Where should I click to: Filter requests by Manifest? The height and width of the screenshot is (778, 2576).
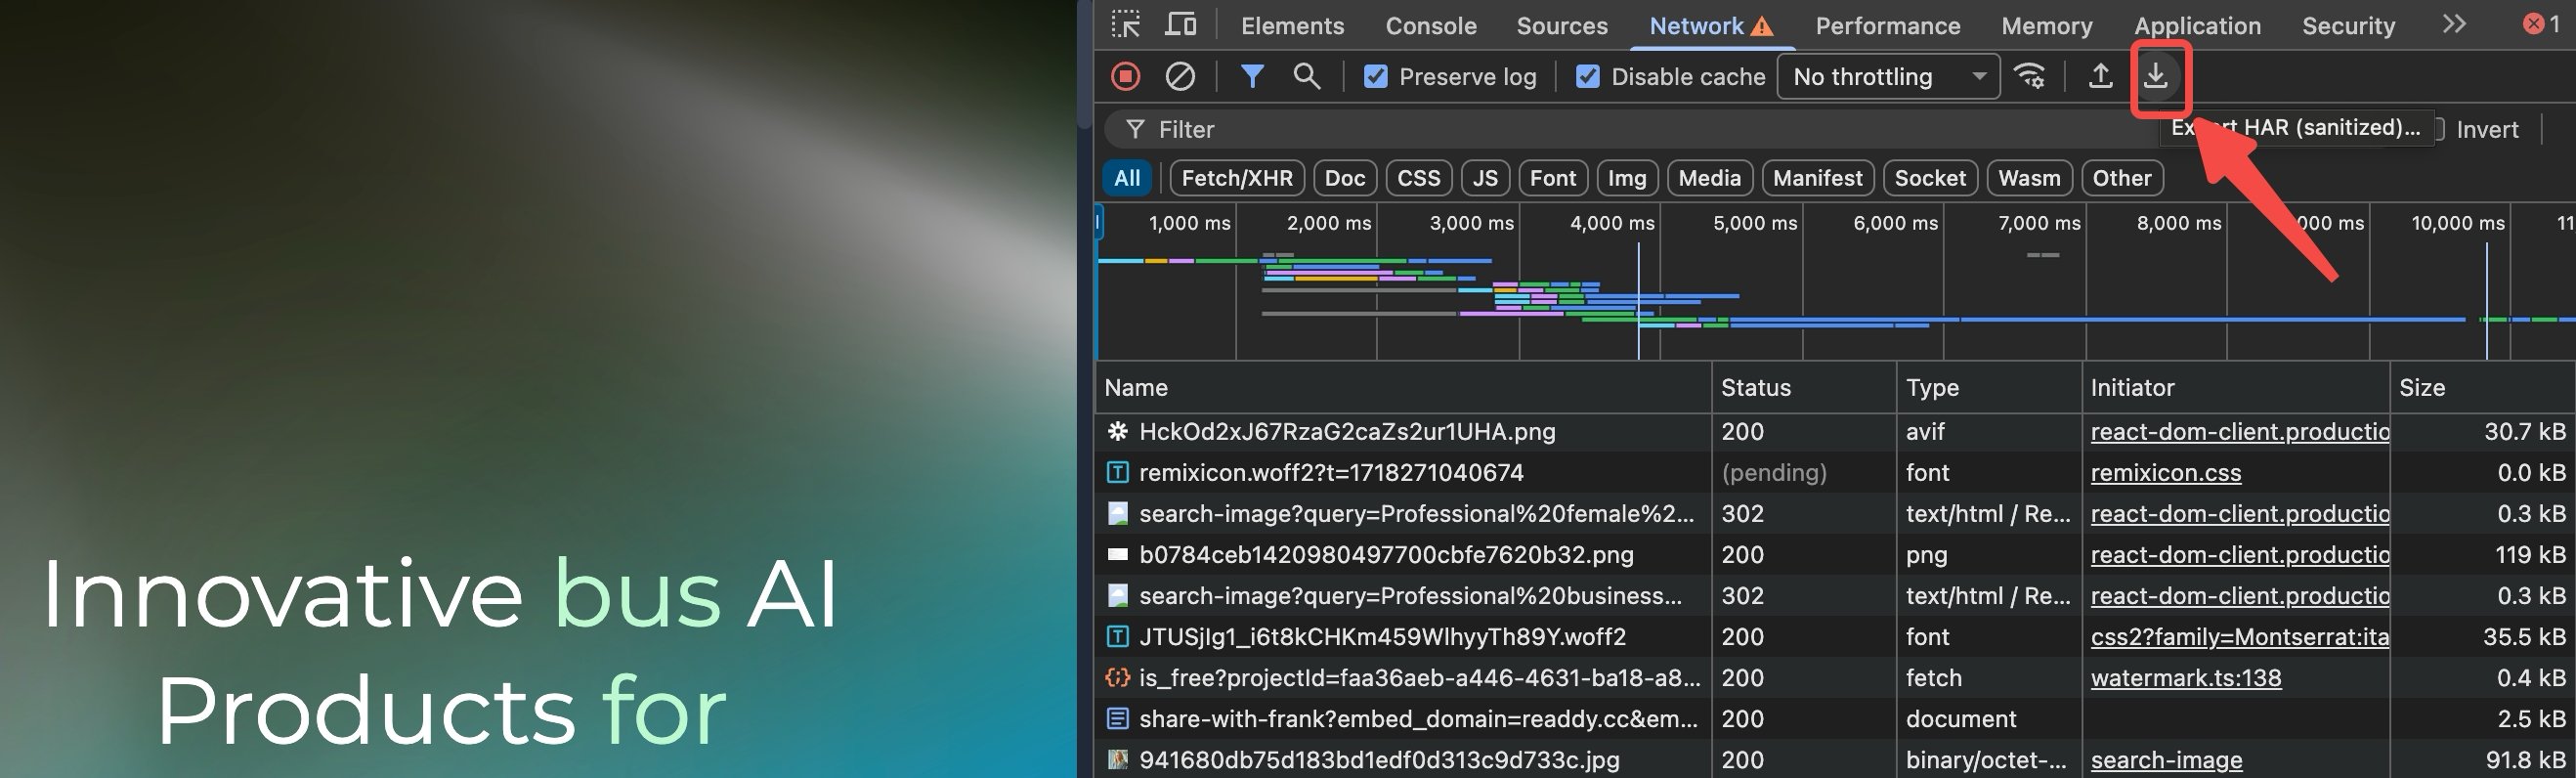click(x=1818, y=178)
